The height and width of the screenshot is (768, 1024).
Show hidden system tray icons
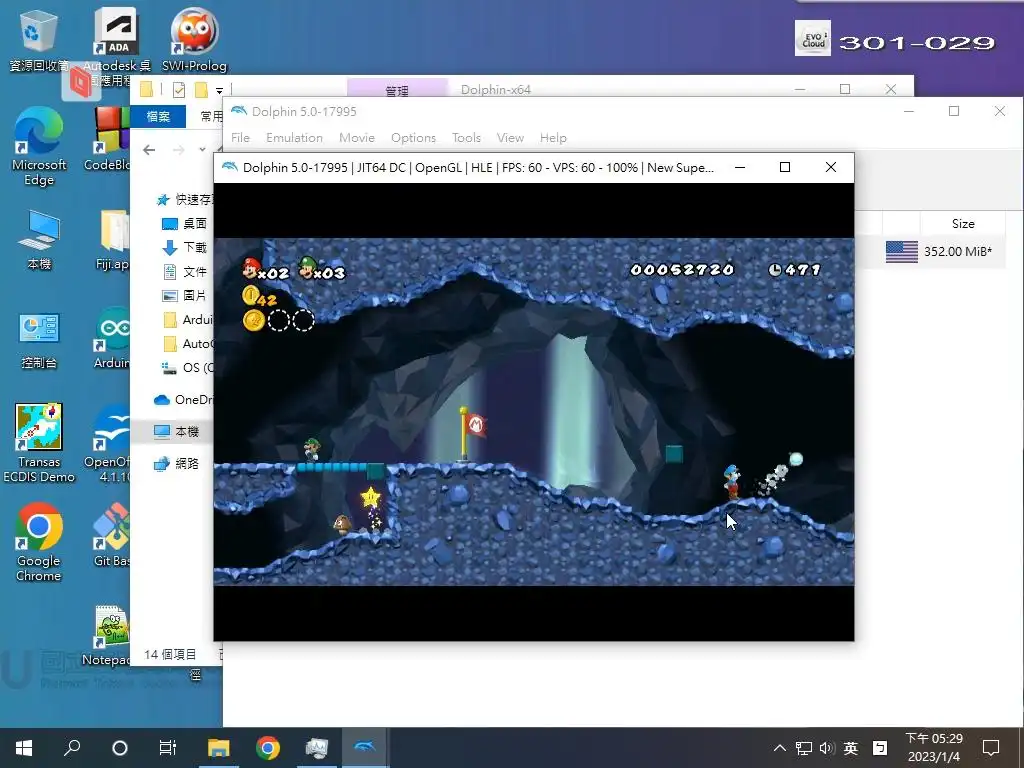point(780,748)
